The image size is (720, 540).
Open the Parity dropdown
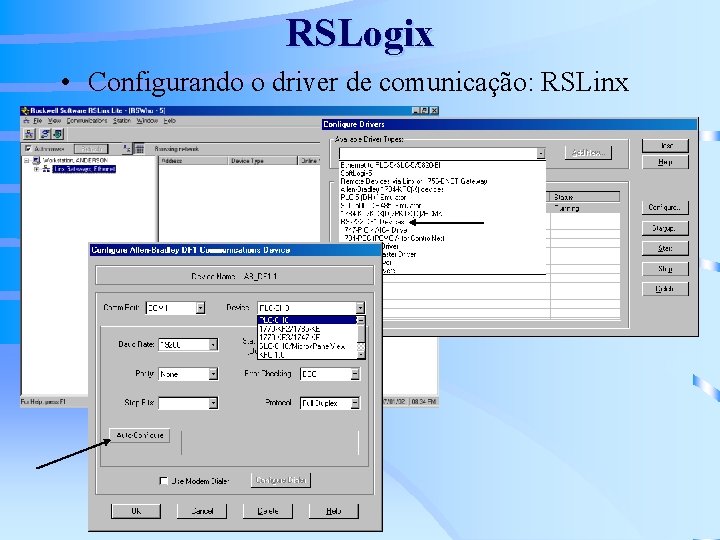[213, 374]
